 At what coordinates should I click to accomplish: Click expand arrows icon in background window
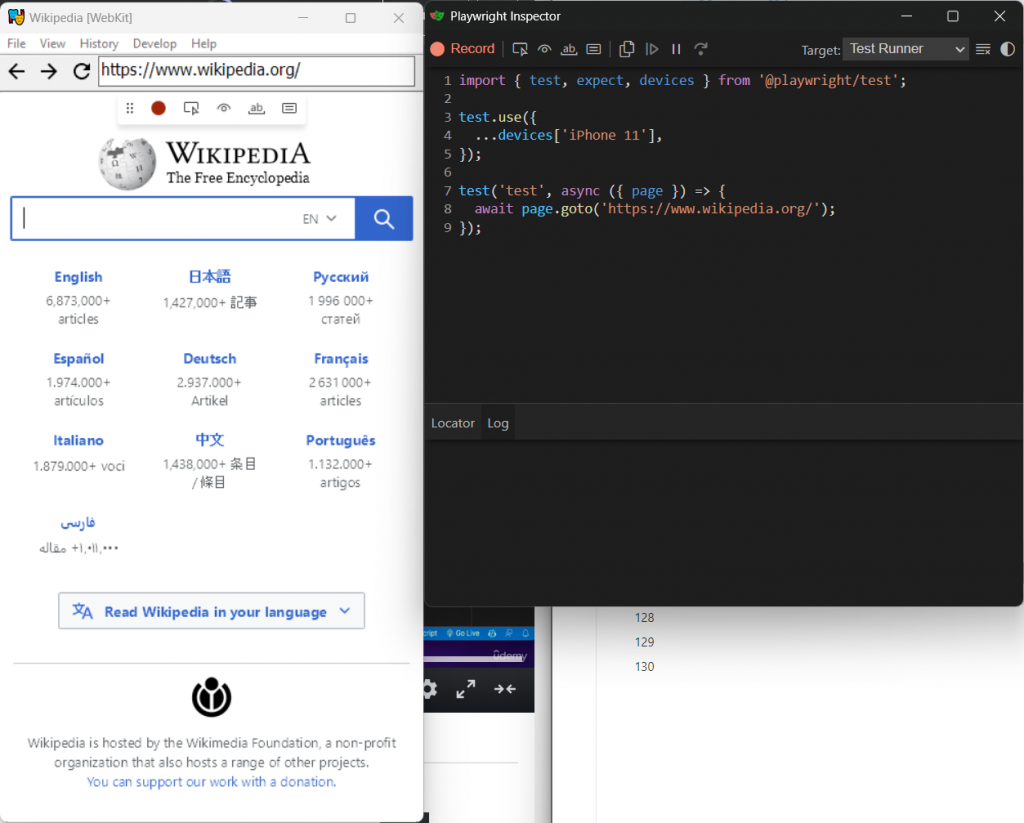[466, 688]
